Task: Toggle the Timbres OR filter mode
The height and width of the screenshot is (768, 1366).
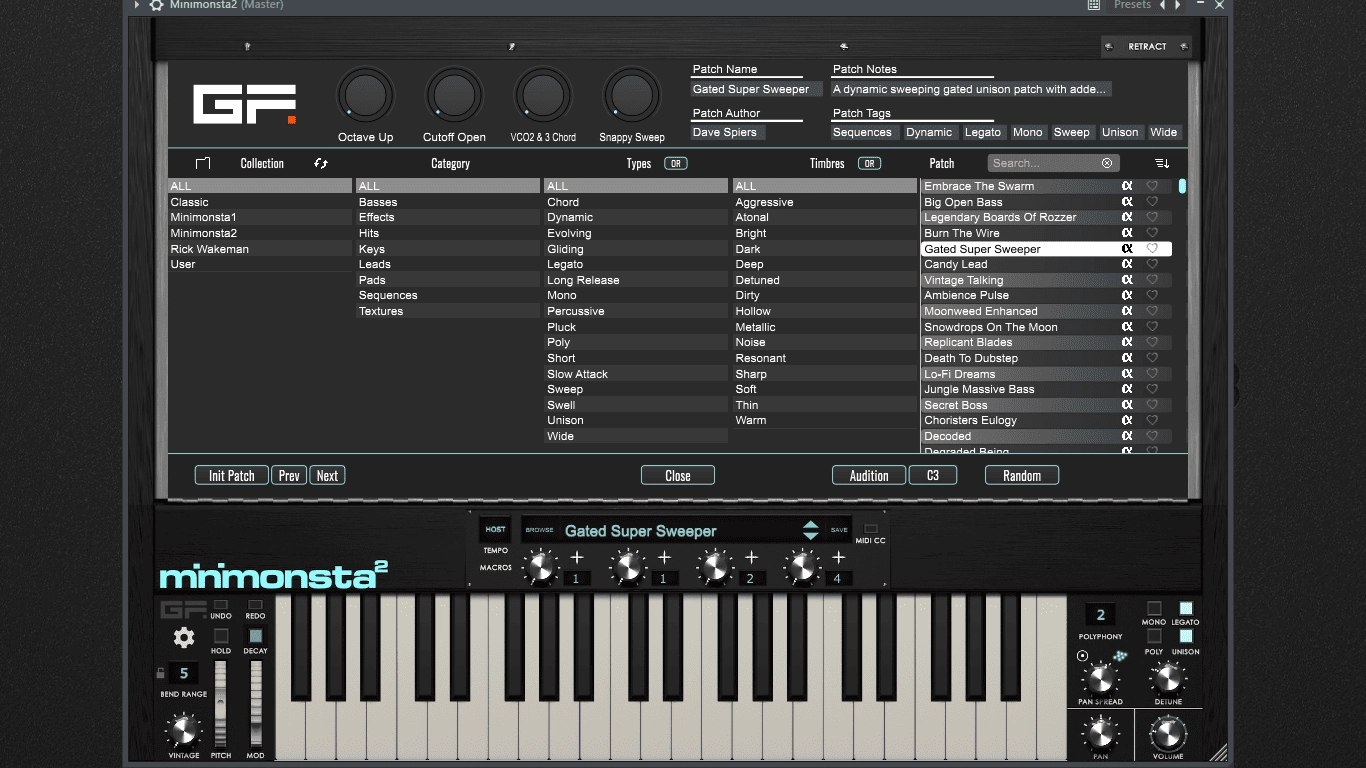Action: [870, 163]
